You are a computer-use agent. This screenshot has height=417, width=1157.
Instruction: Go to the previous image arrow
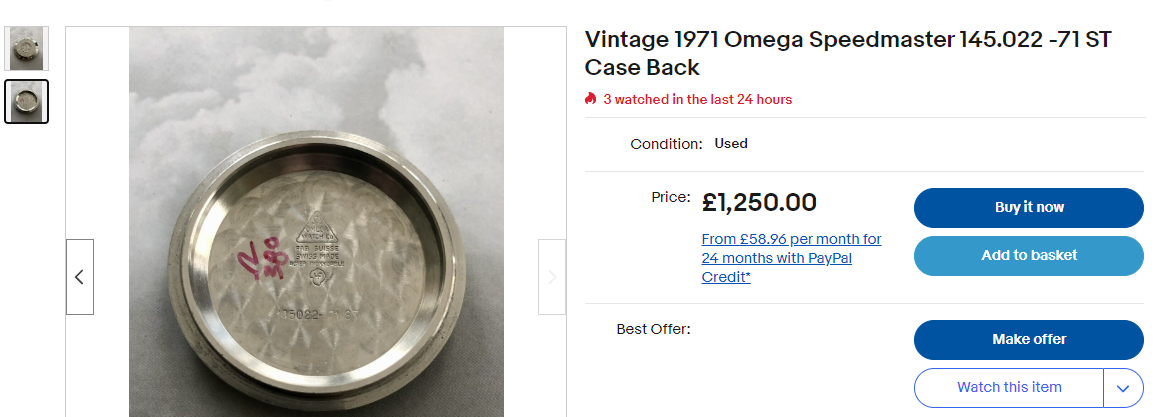click(80, 277)
